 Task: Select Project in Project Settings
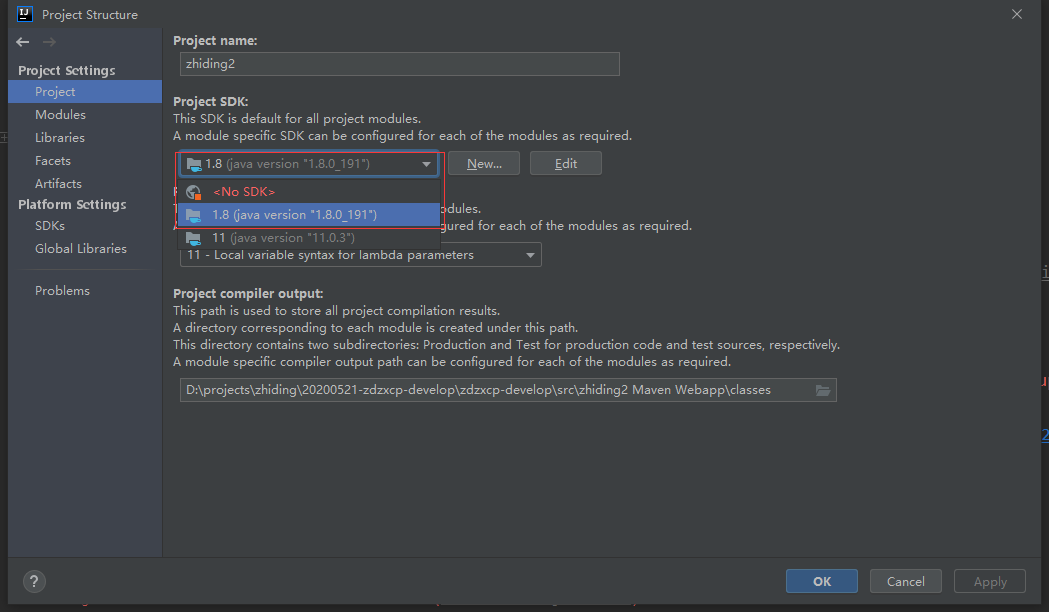point(85,92)
